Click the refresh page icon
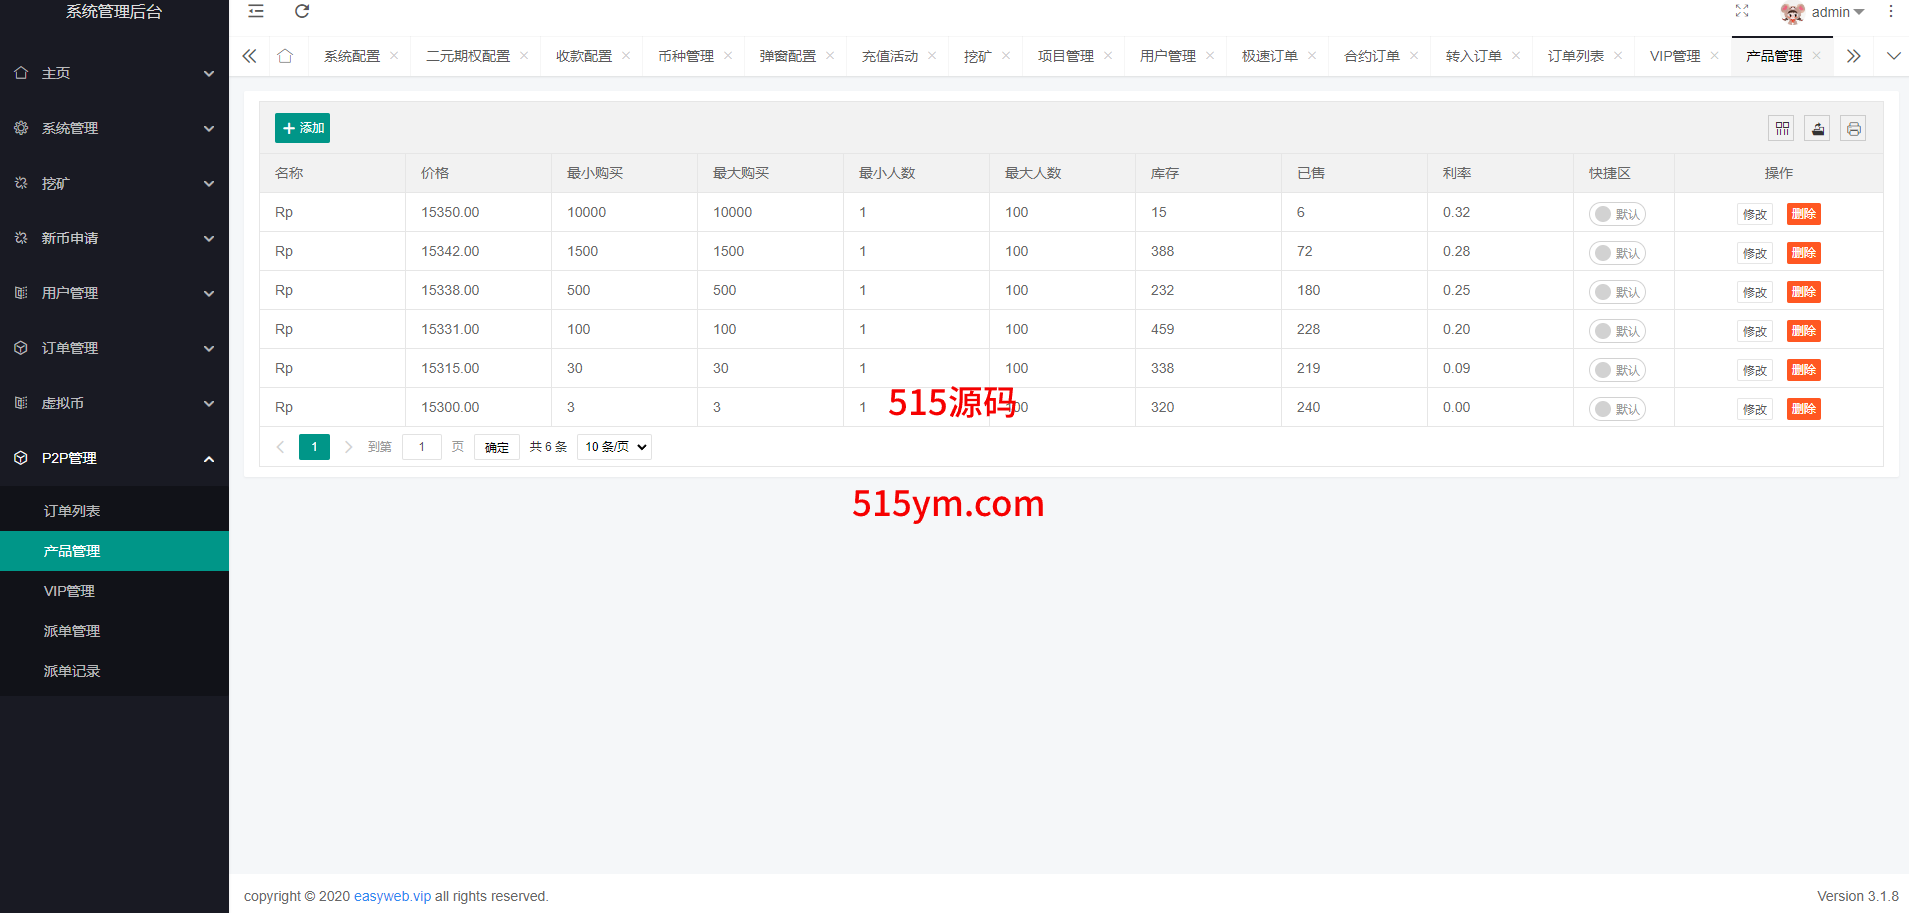Image resolution: width=1909 pixels, height=913 pixels. tap(302, 11)
